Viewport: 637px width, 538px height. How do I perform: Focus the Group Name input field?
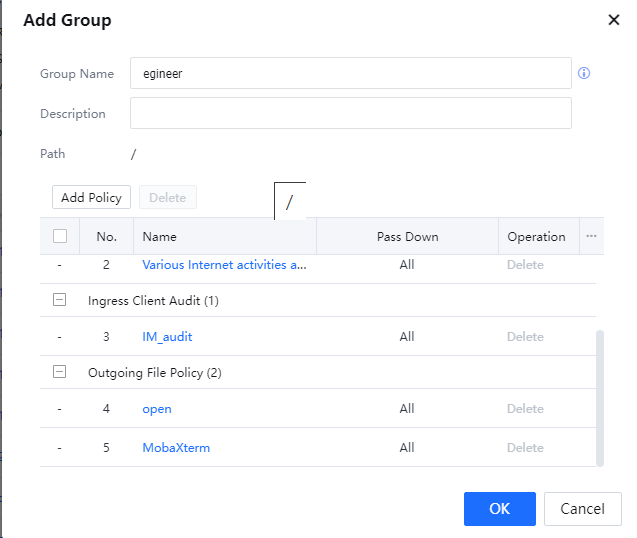(350, 73)
